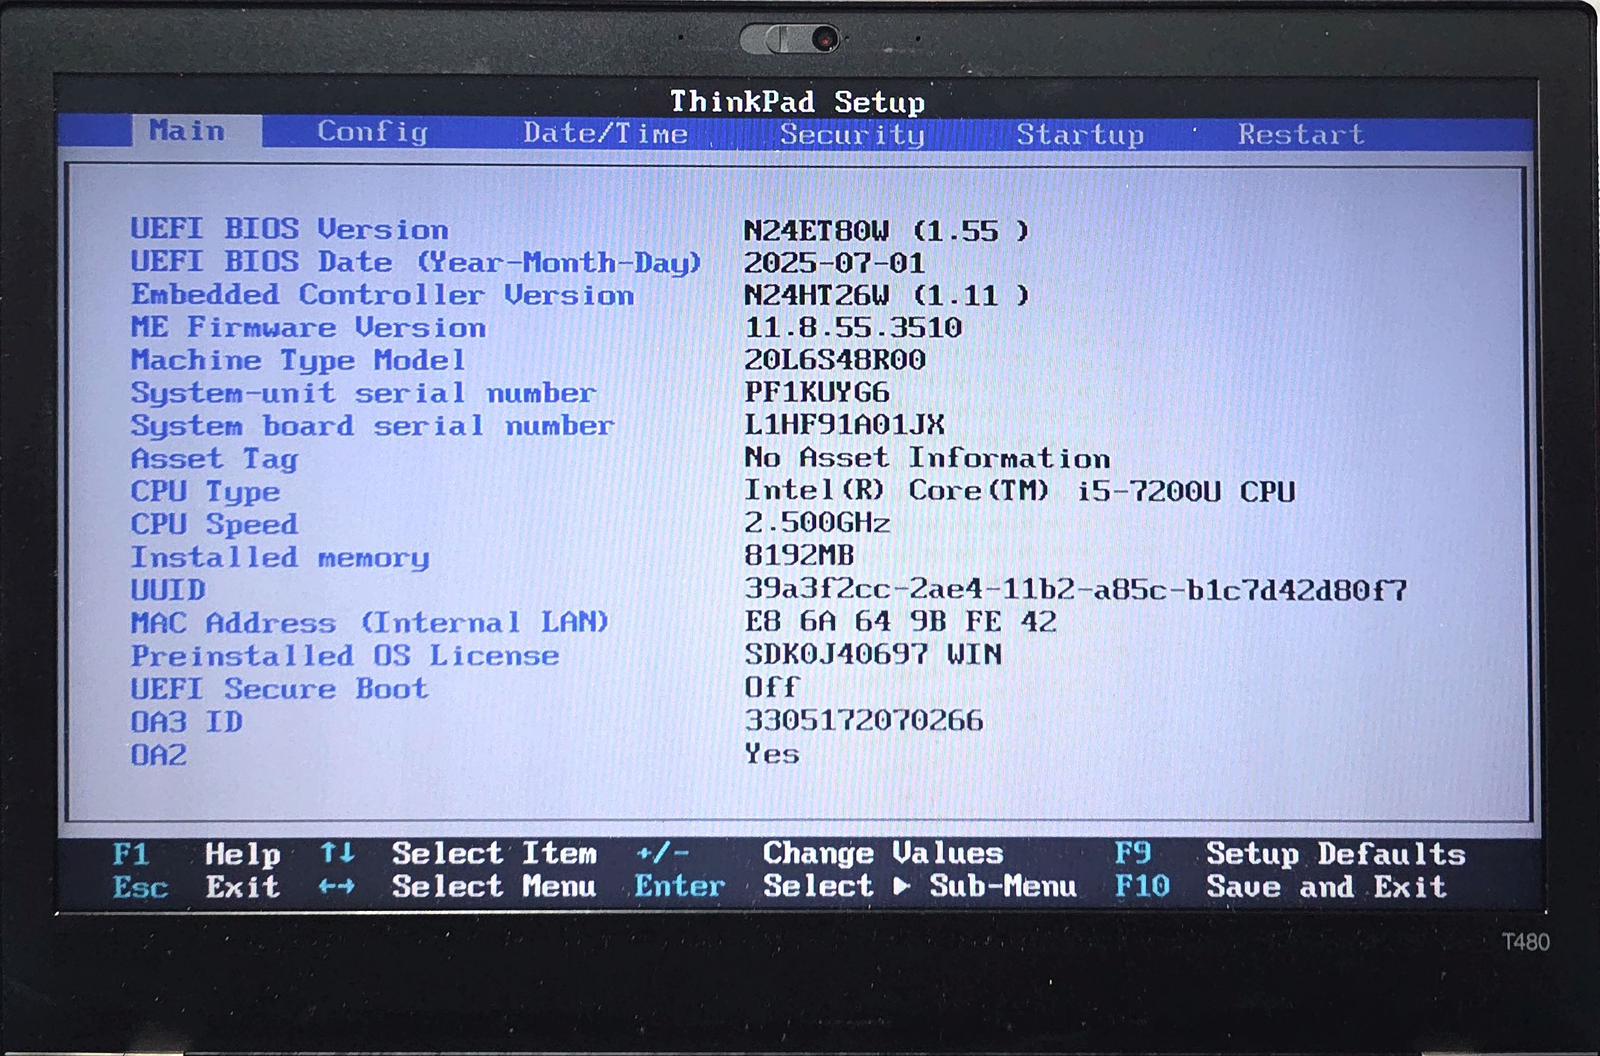Select the OA3 ID label
This screenshot has height=1056, width=1600.
tap(187, 722)
